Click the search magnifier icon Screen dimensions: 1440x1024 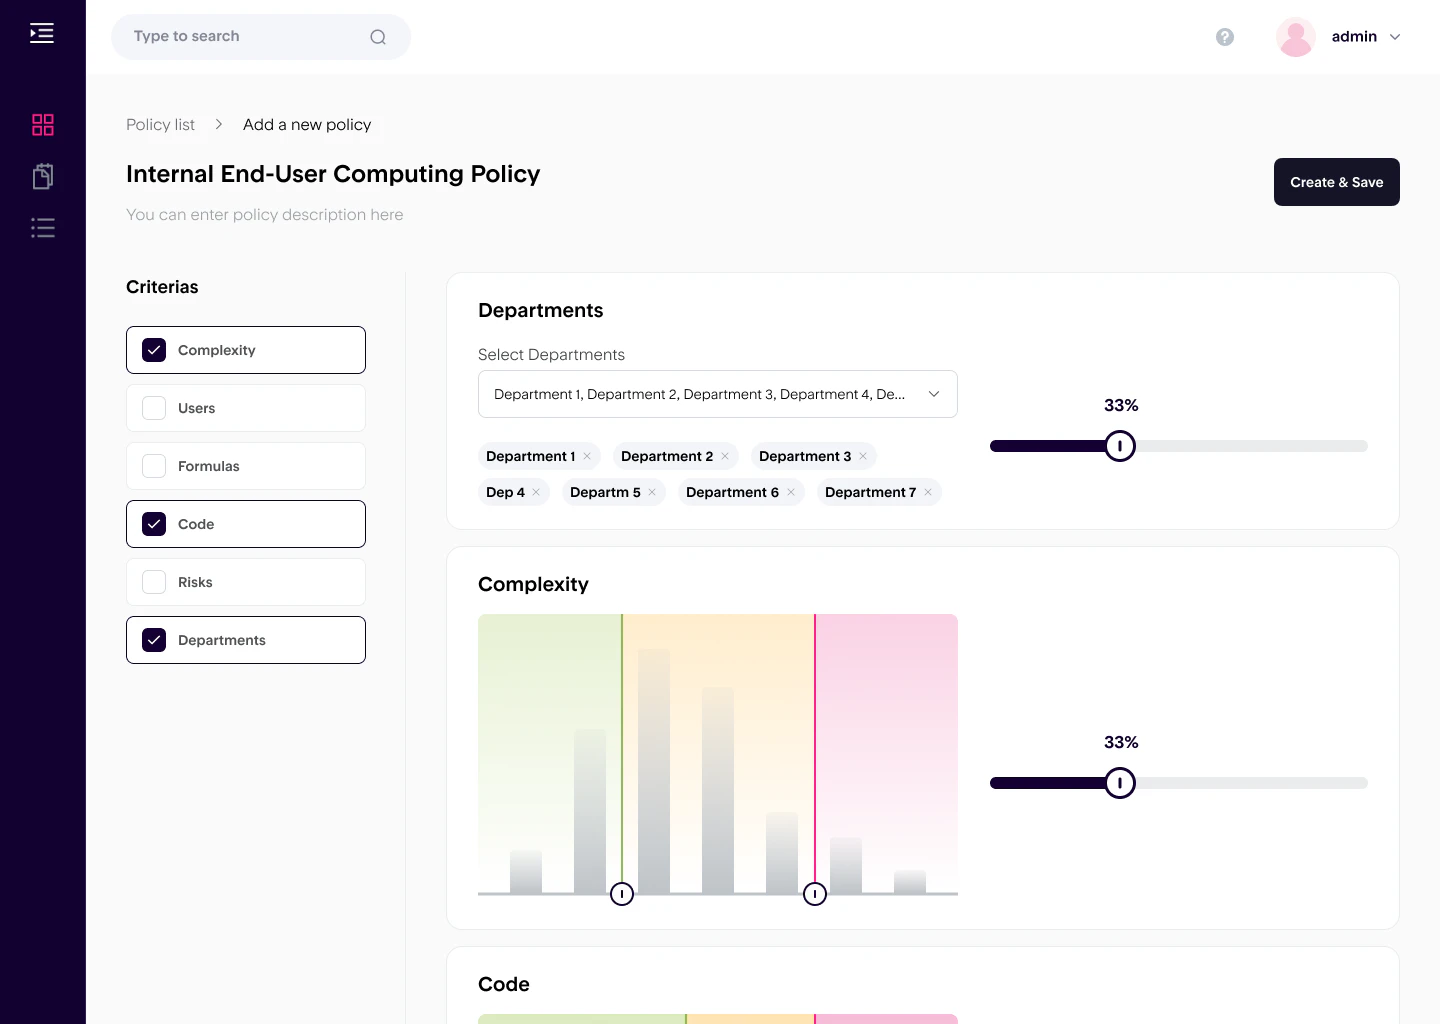click(x=377, y=36)
